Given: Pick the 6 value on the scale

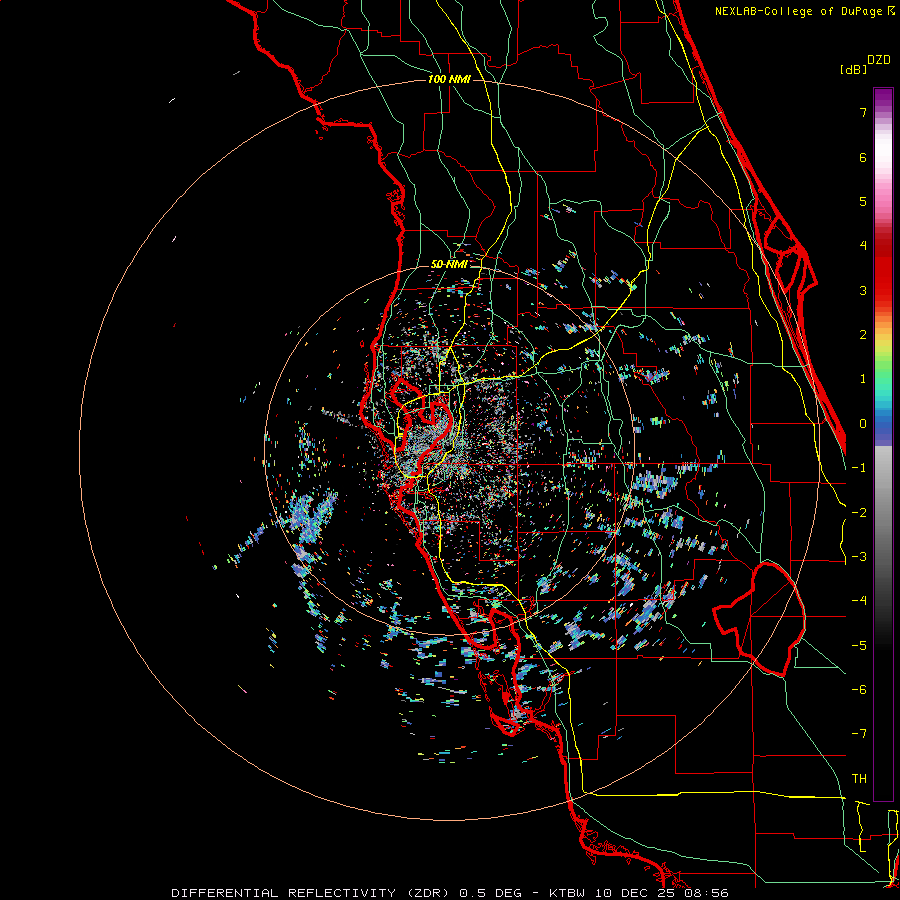Looking at the screenshot, I should pyautogui.click(x=863, y=157).
